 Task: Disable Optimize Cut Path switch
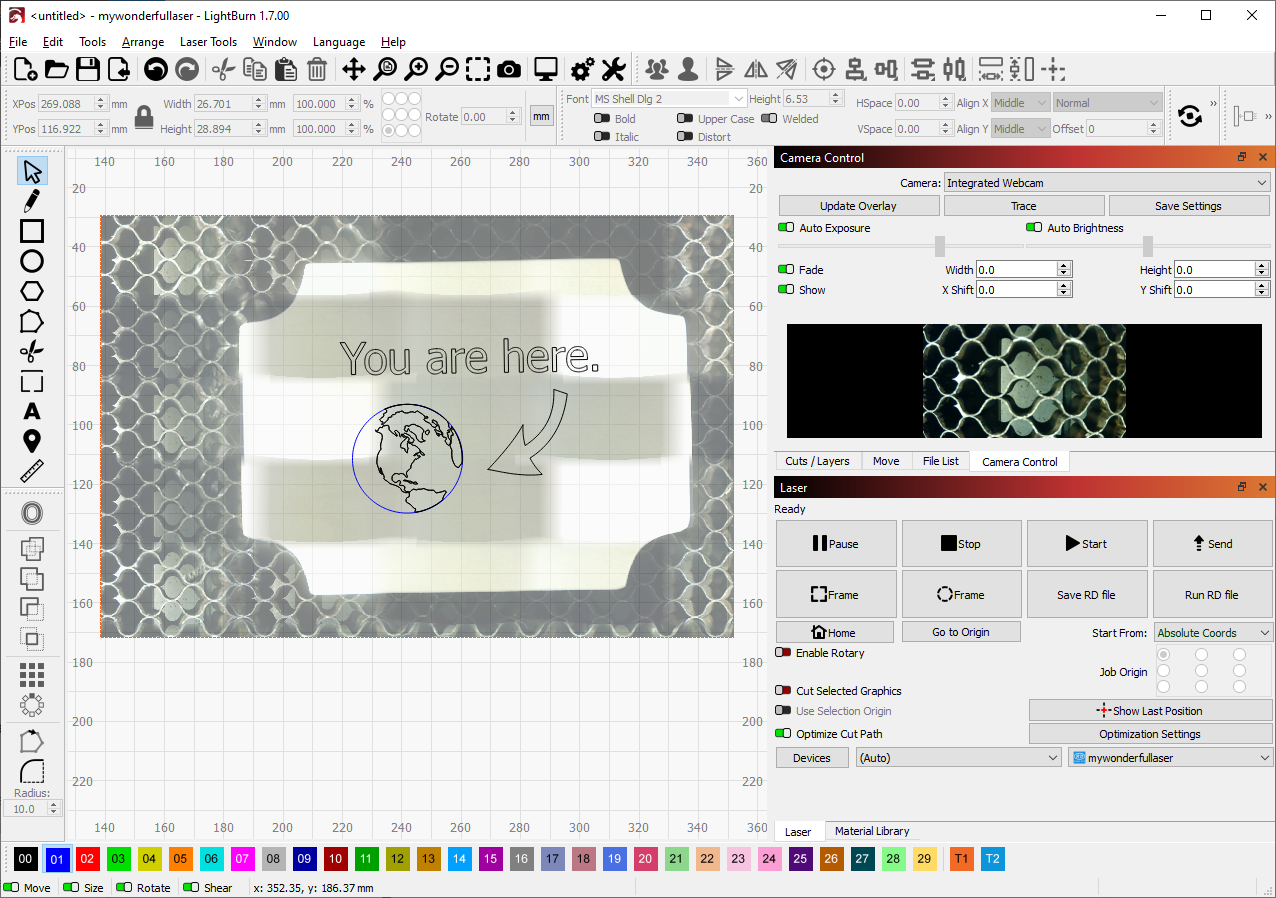[783, 734]
